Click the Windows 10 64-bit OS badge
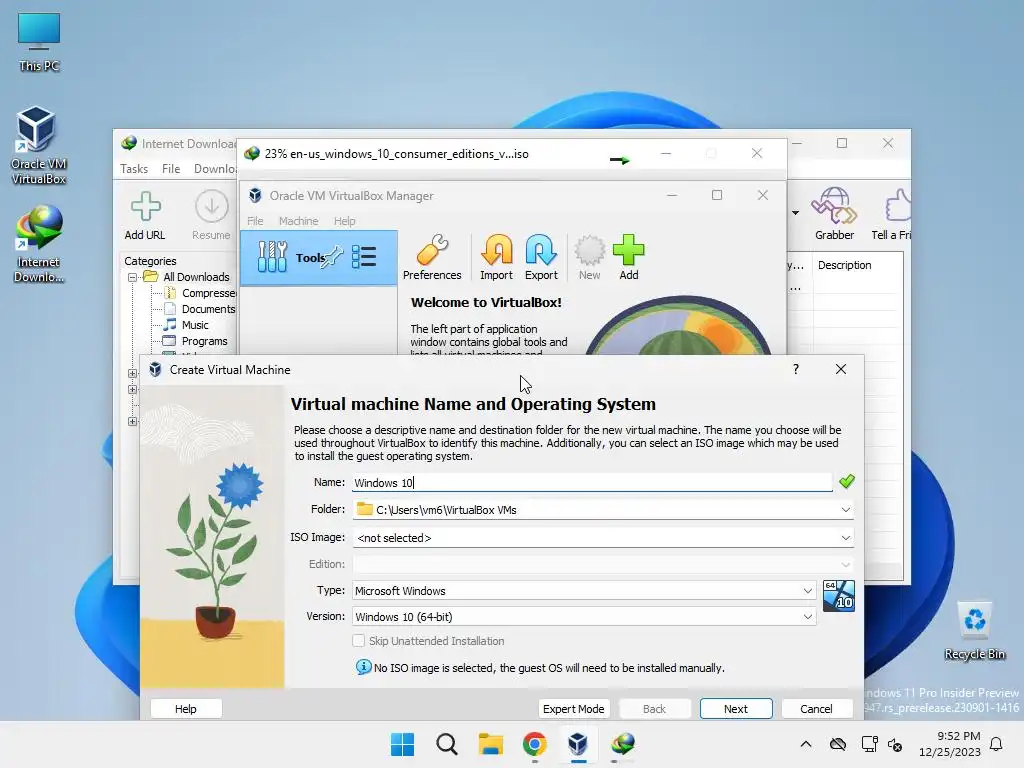 839,596
